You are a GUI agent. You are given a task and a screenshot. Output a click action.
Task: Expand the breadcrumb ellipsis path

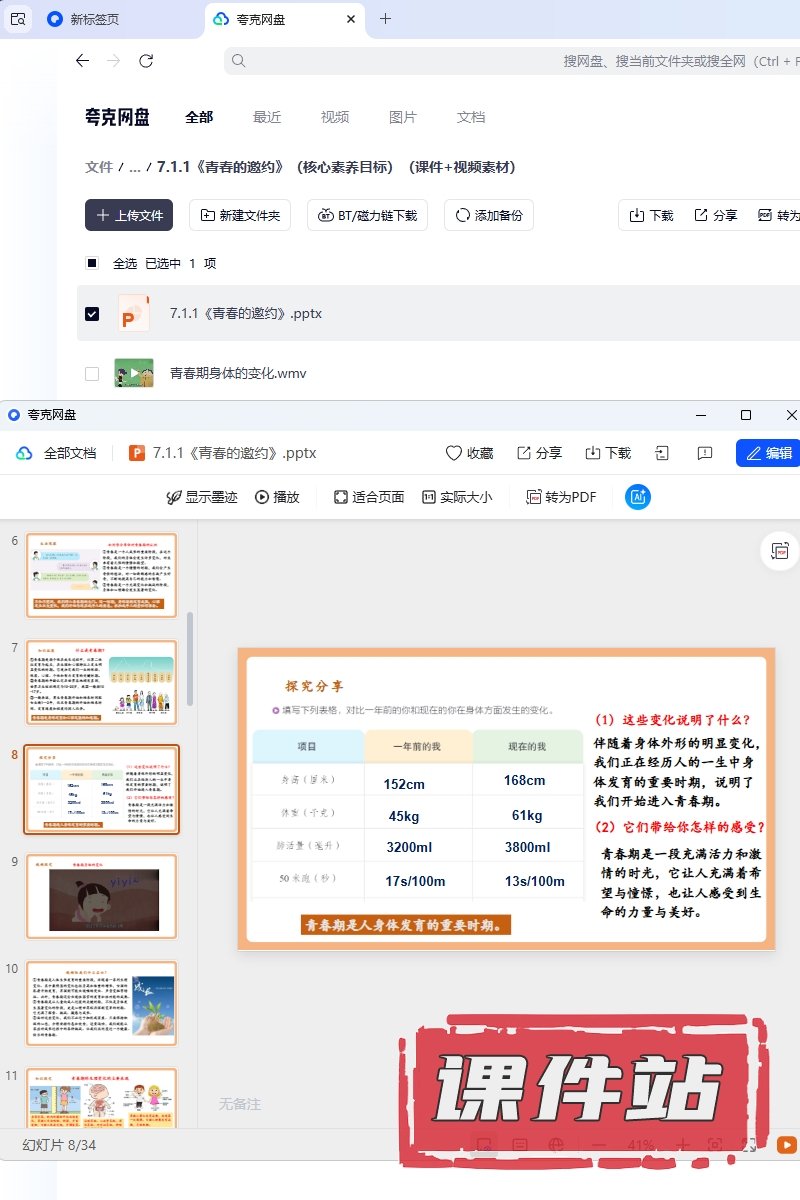coord(134,167)
